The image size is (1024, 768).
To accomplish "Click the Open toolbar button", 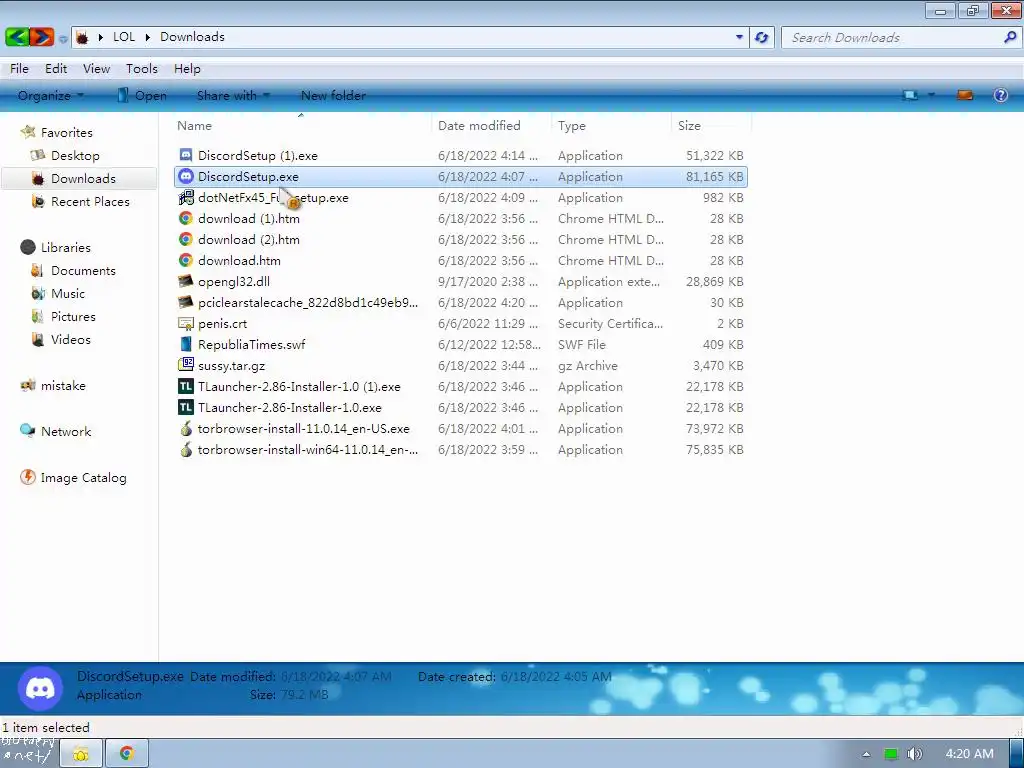I will [142, 95].
